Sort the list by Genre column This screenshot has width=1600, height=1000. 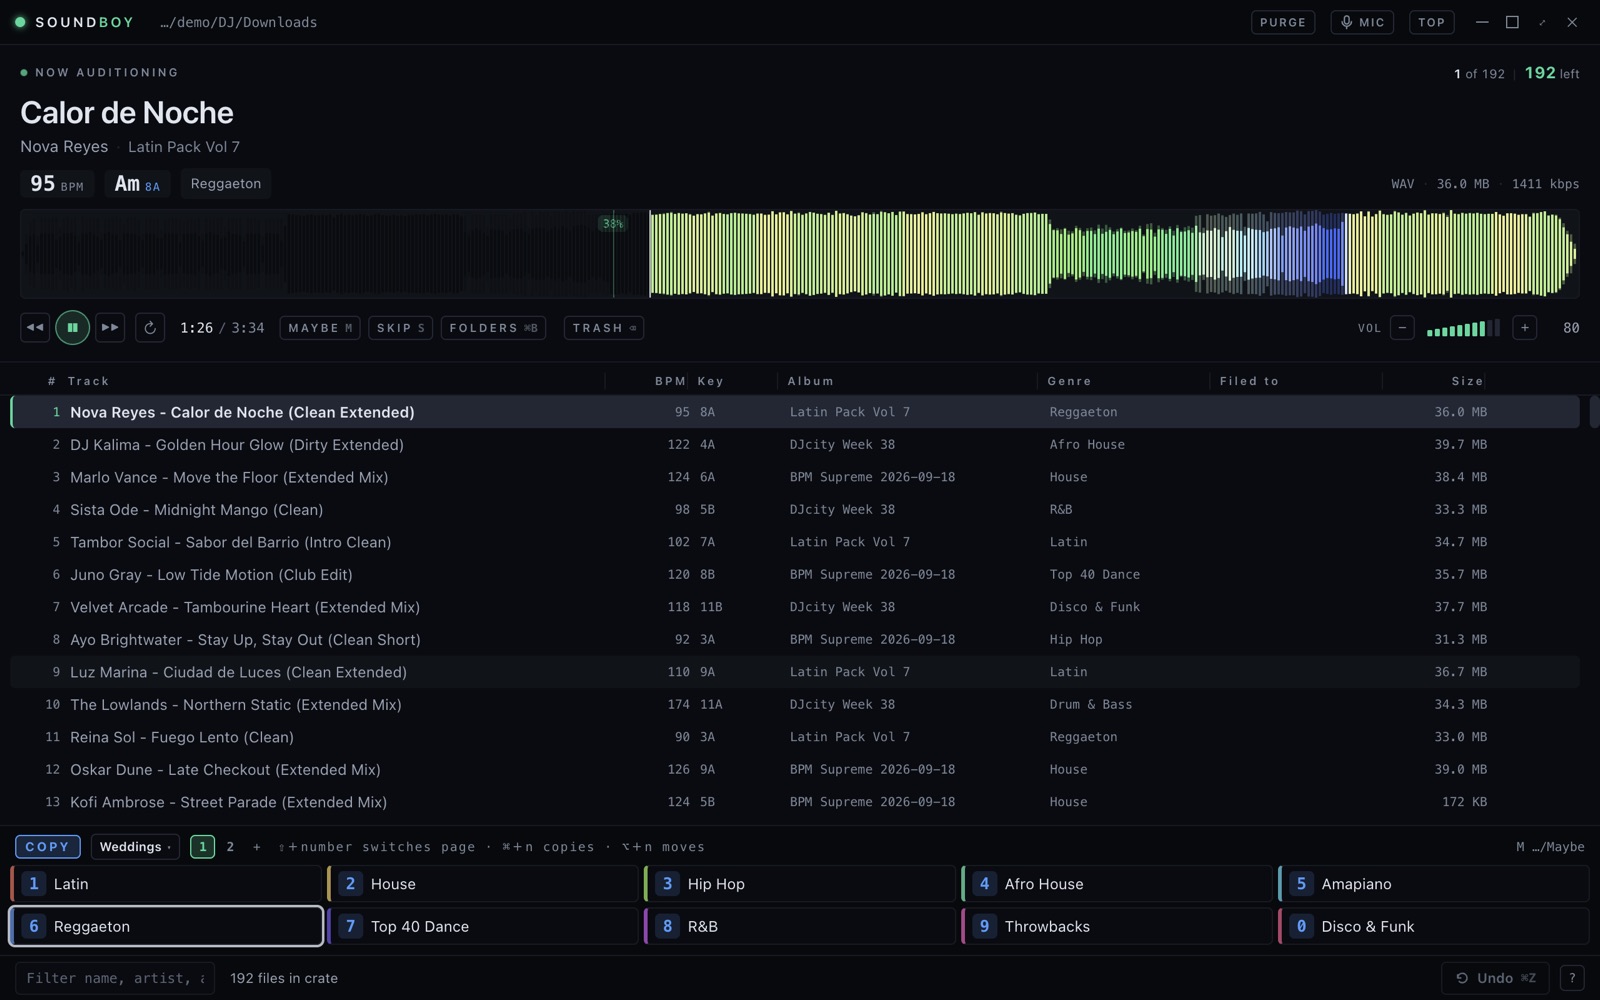(1069, 381)
